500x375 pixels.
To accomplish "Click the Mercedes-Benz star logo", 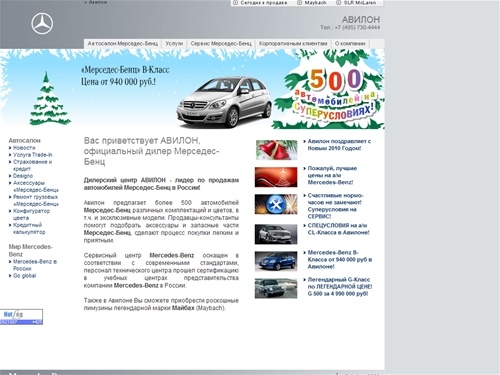I will point(42,24).
